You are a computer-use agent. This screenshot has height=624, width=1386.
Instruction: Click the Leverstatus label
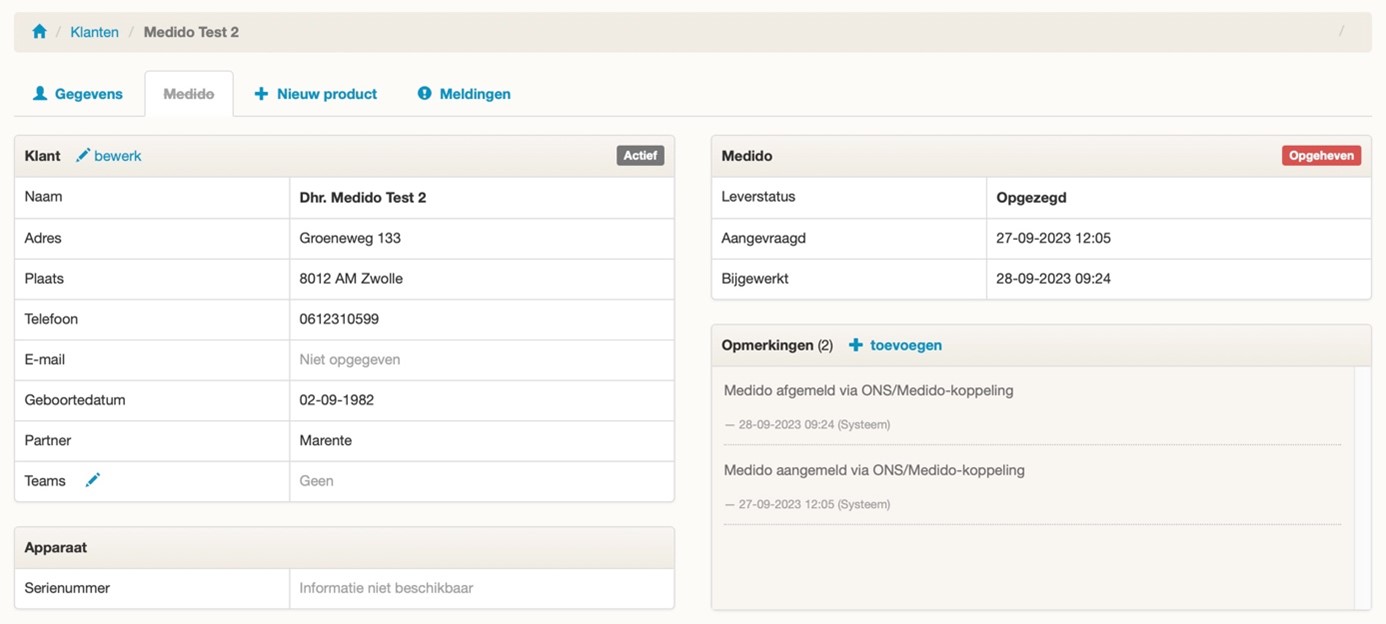[758, 197]
